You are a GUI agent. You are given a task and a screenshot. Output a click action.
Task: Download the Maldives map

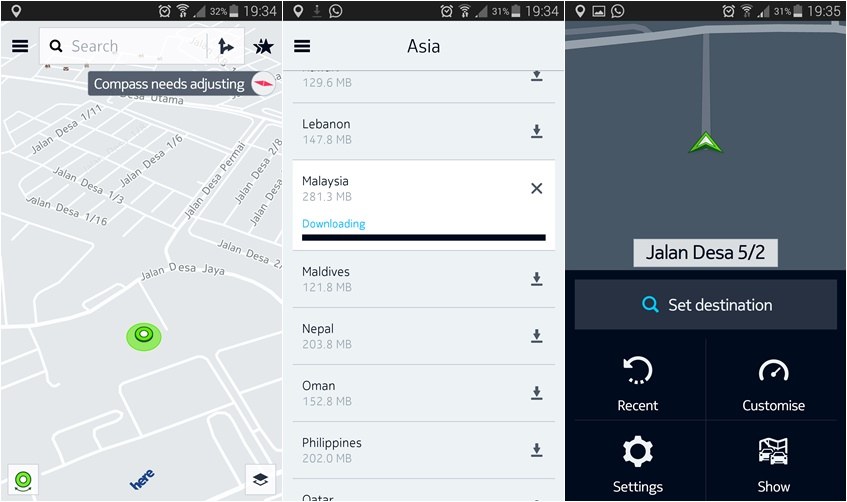pyautogui.click(x=536, y=279)
